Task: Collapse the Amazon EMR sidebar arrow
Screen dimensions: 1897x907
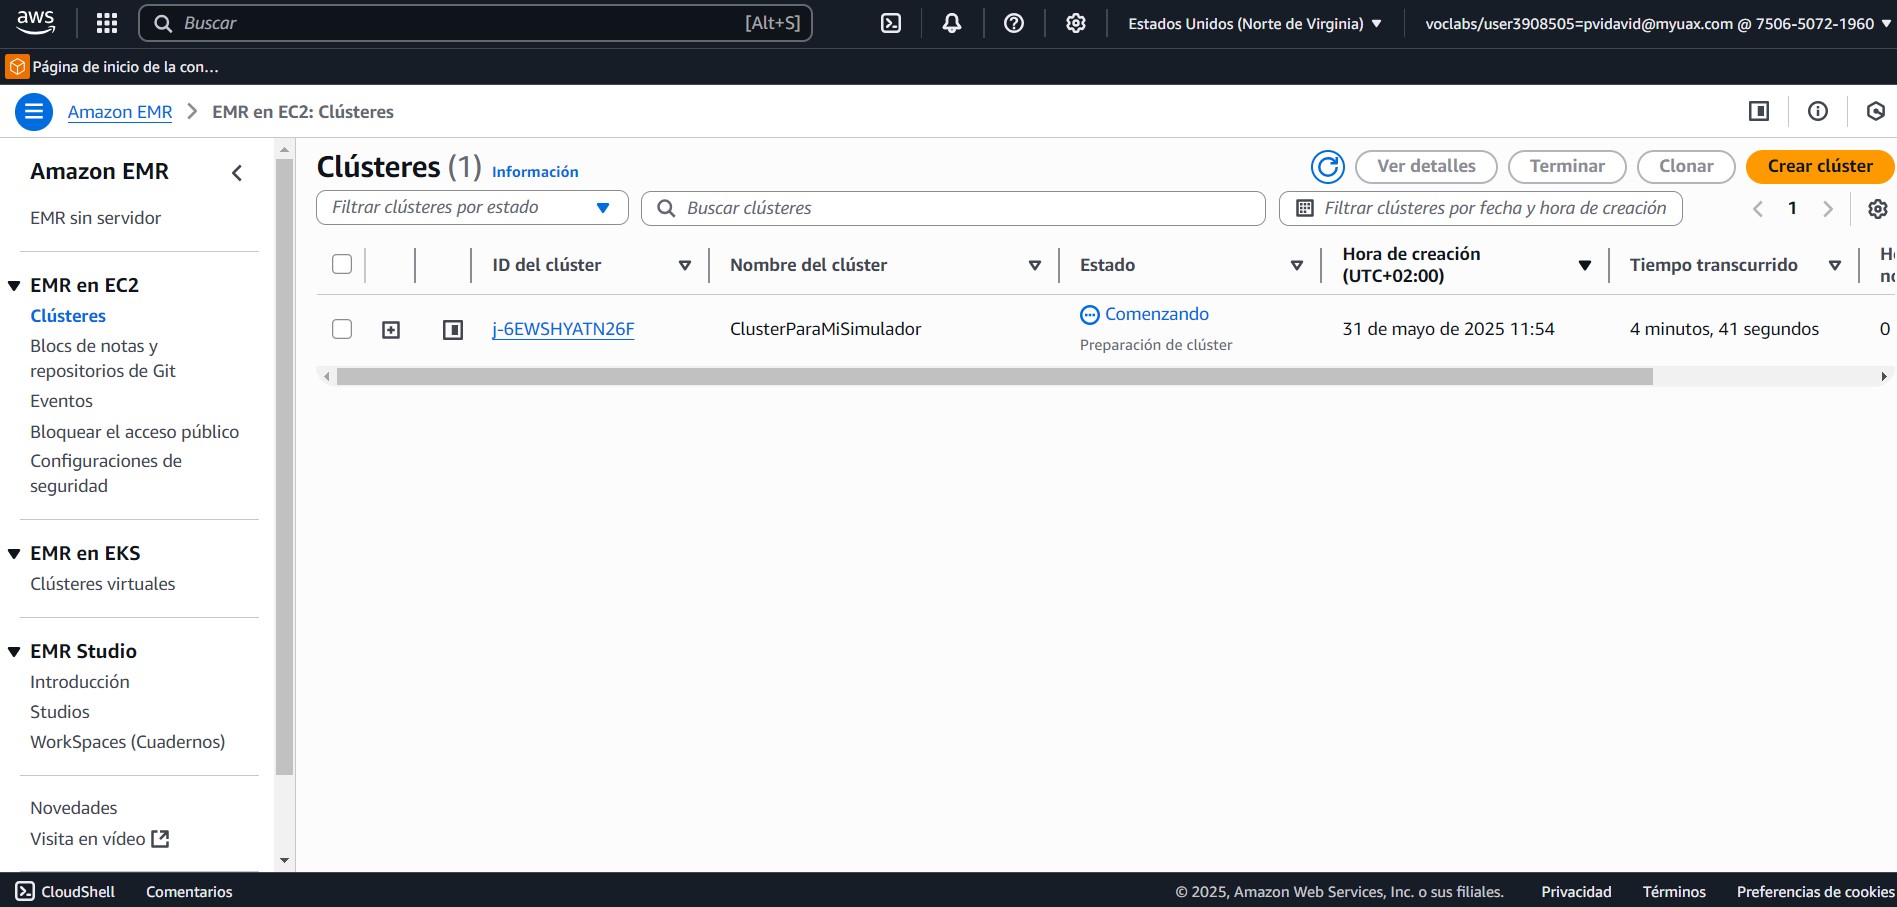Action: point(237,173)
